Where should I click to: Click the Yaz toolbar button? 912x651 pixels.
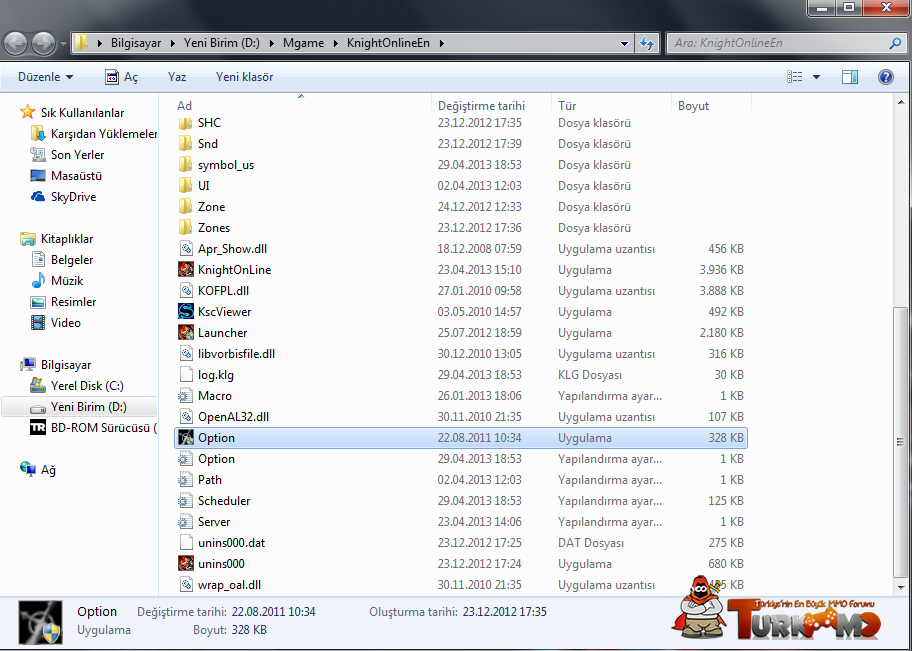click(177, 77)
